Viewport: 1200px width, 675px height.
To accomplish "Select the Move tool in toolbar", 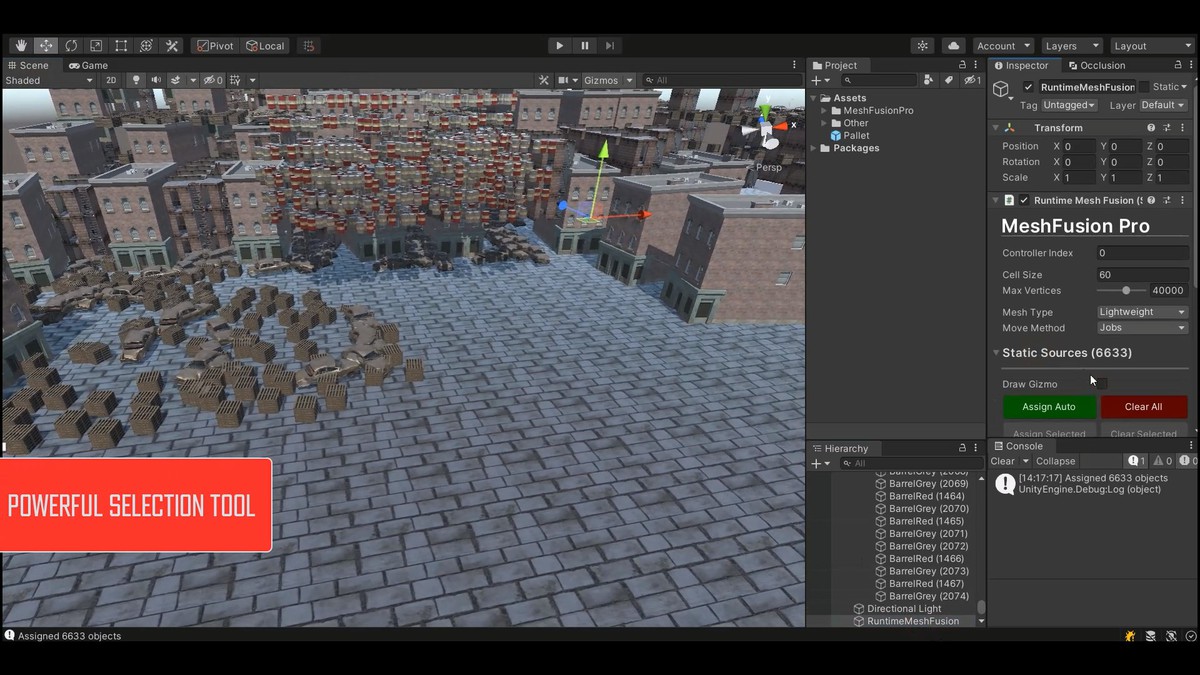I will coord(46,46).
